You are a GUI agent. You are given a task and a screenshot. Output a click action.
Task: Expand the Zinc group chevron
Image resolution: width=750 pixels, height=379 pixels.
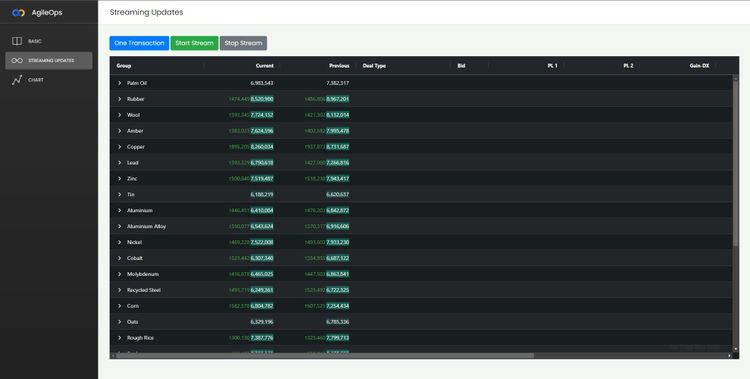pyautogui.click(x=120, y=178)
